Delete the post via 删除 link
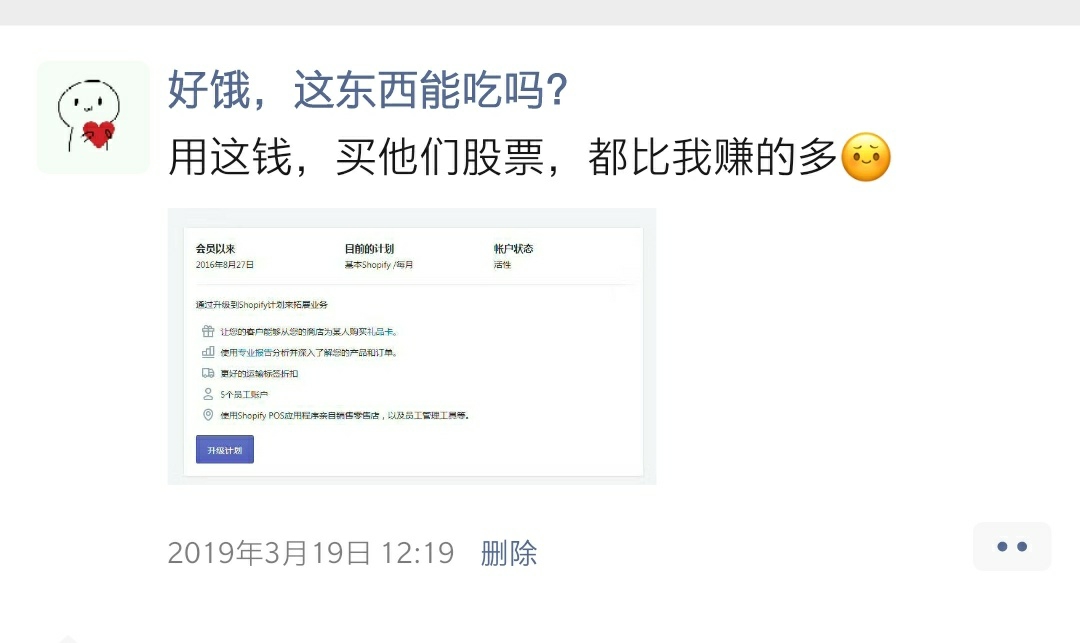 pos(508,553)
